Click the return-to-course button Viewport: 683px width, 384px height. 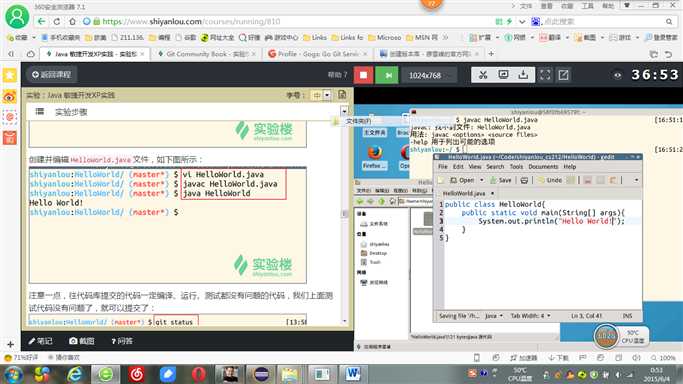tap(52, 74)
